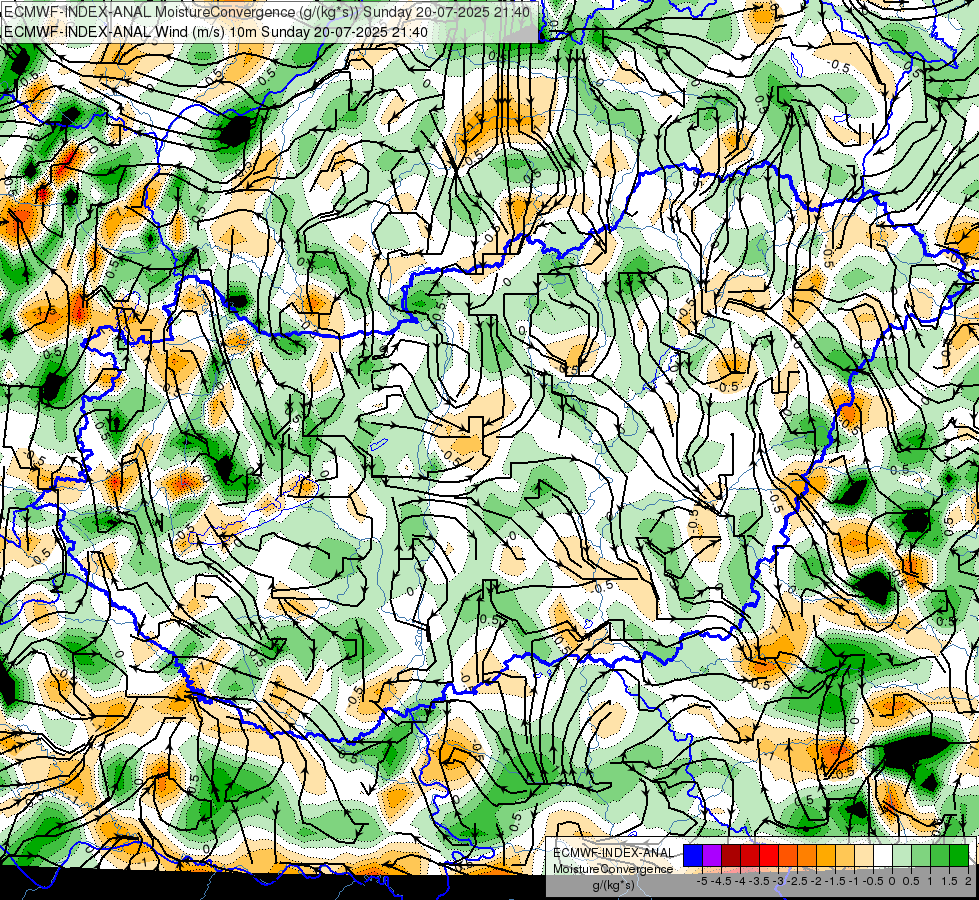Click the light orange swatch between -1.5 and -1

[x=845, y=856]
